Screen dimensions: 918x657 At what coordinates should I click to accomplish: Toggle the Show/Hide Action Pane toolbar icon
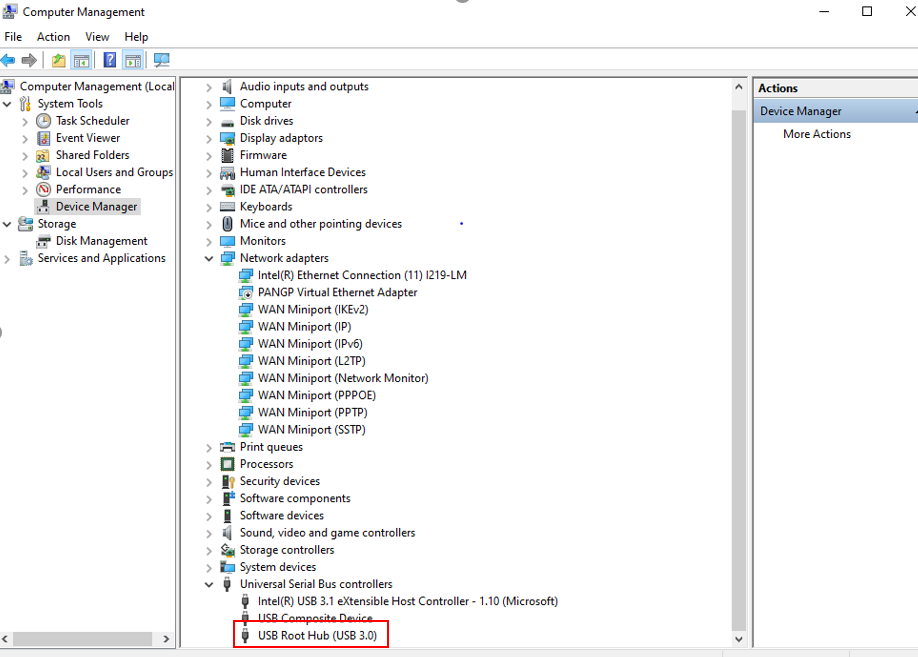pyautogui.click(x=133, y=60)
